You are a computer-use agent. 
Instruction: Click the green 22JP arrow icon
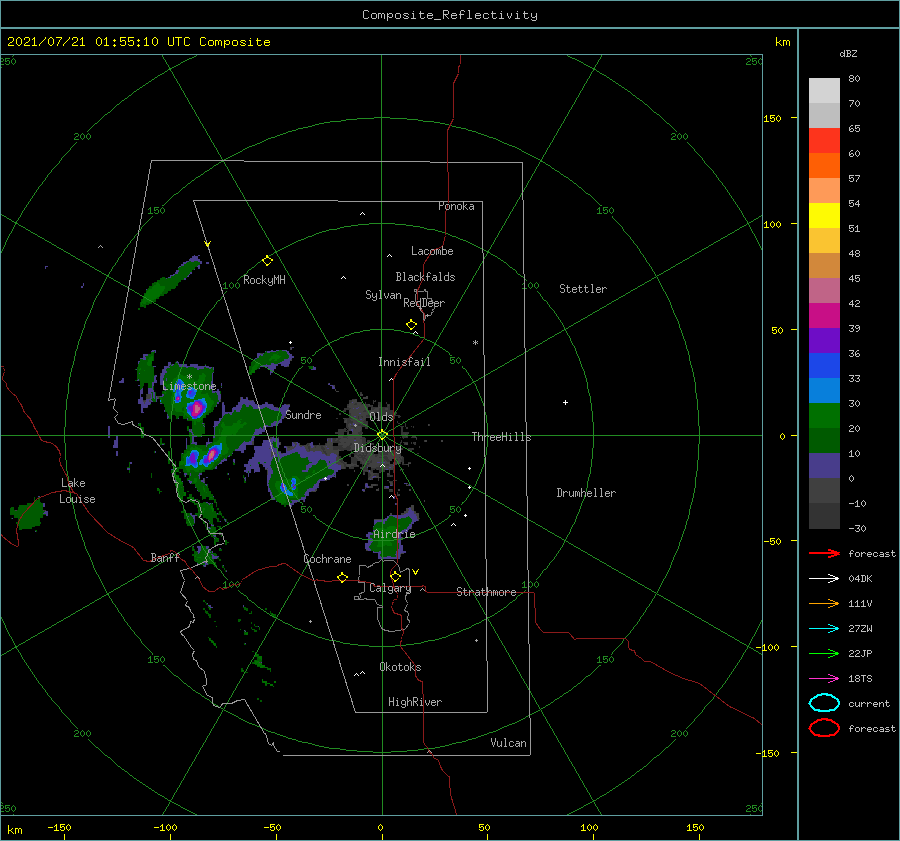tap(824, 653)
